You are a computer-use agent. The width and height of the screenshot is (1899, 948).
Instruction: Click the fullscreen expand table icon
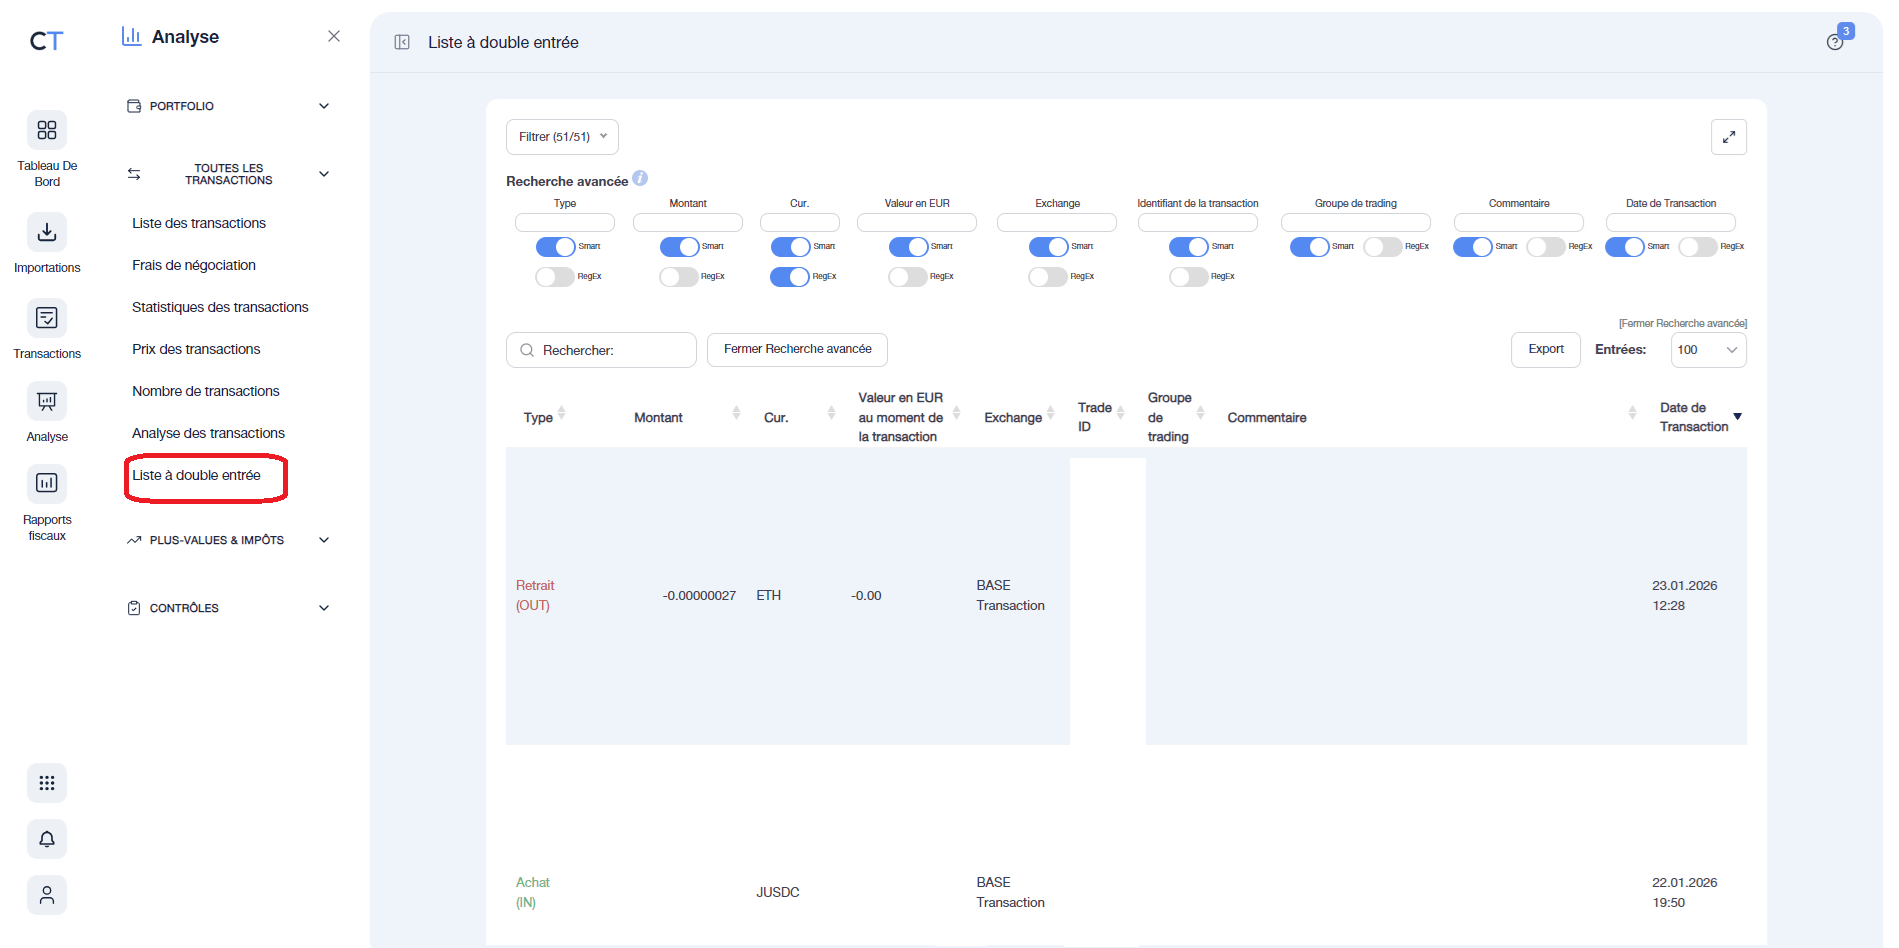pyautogui.click(x=1728, y=137)
